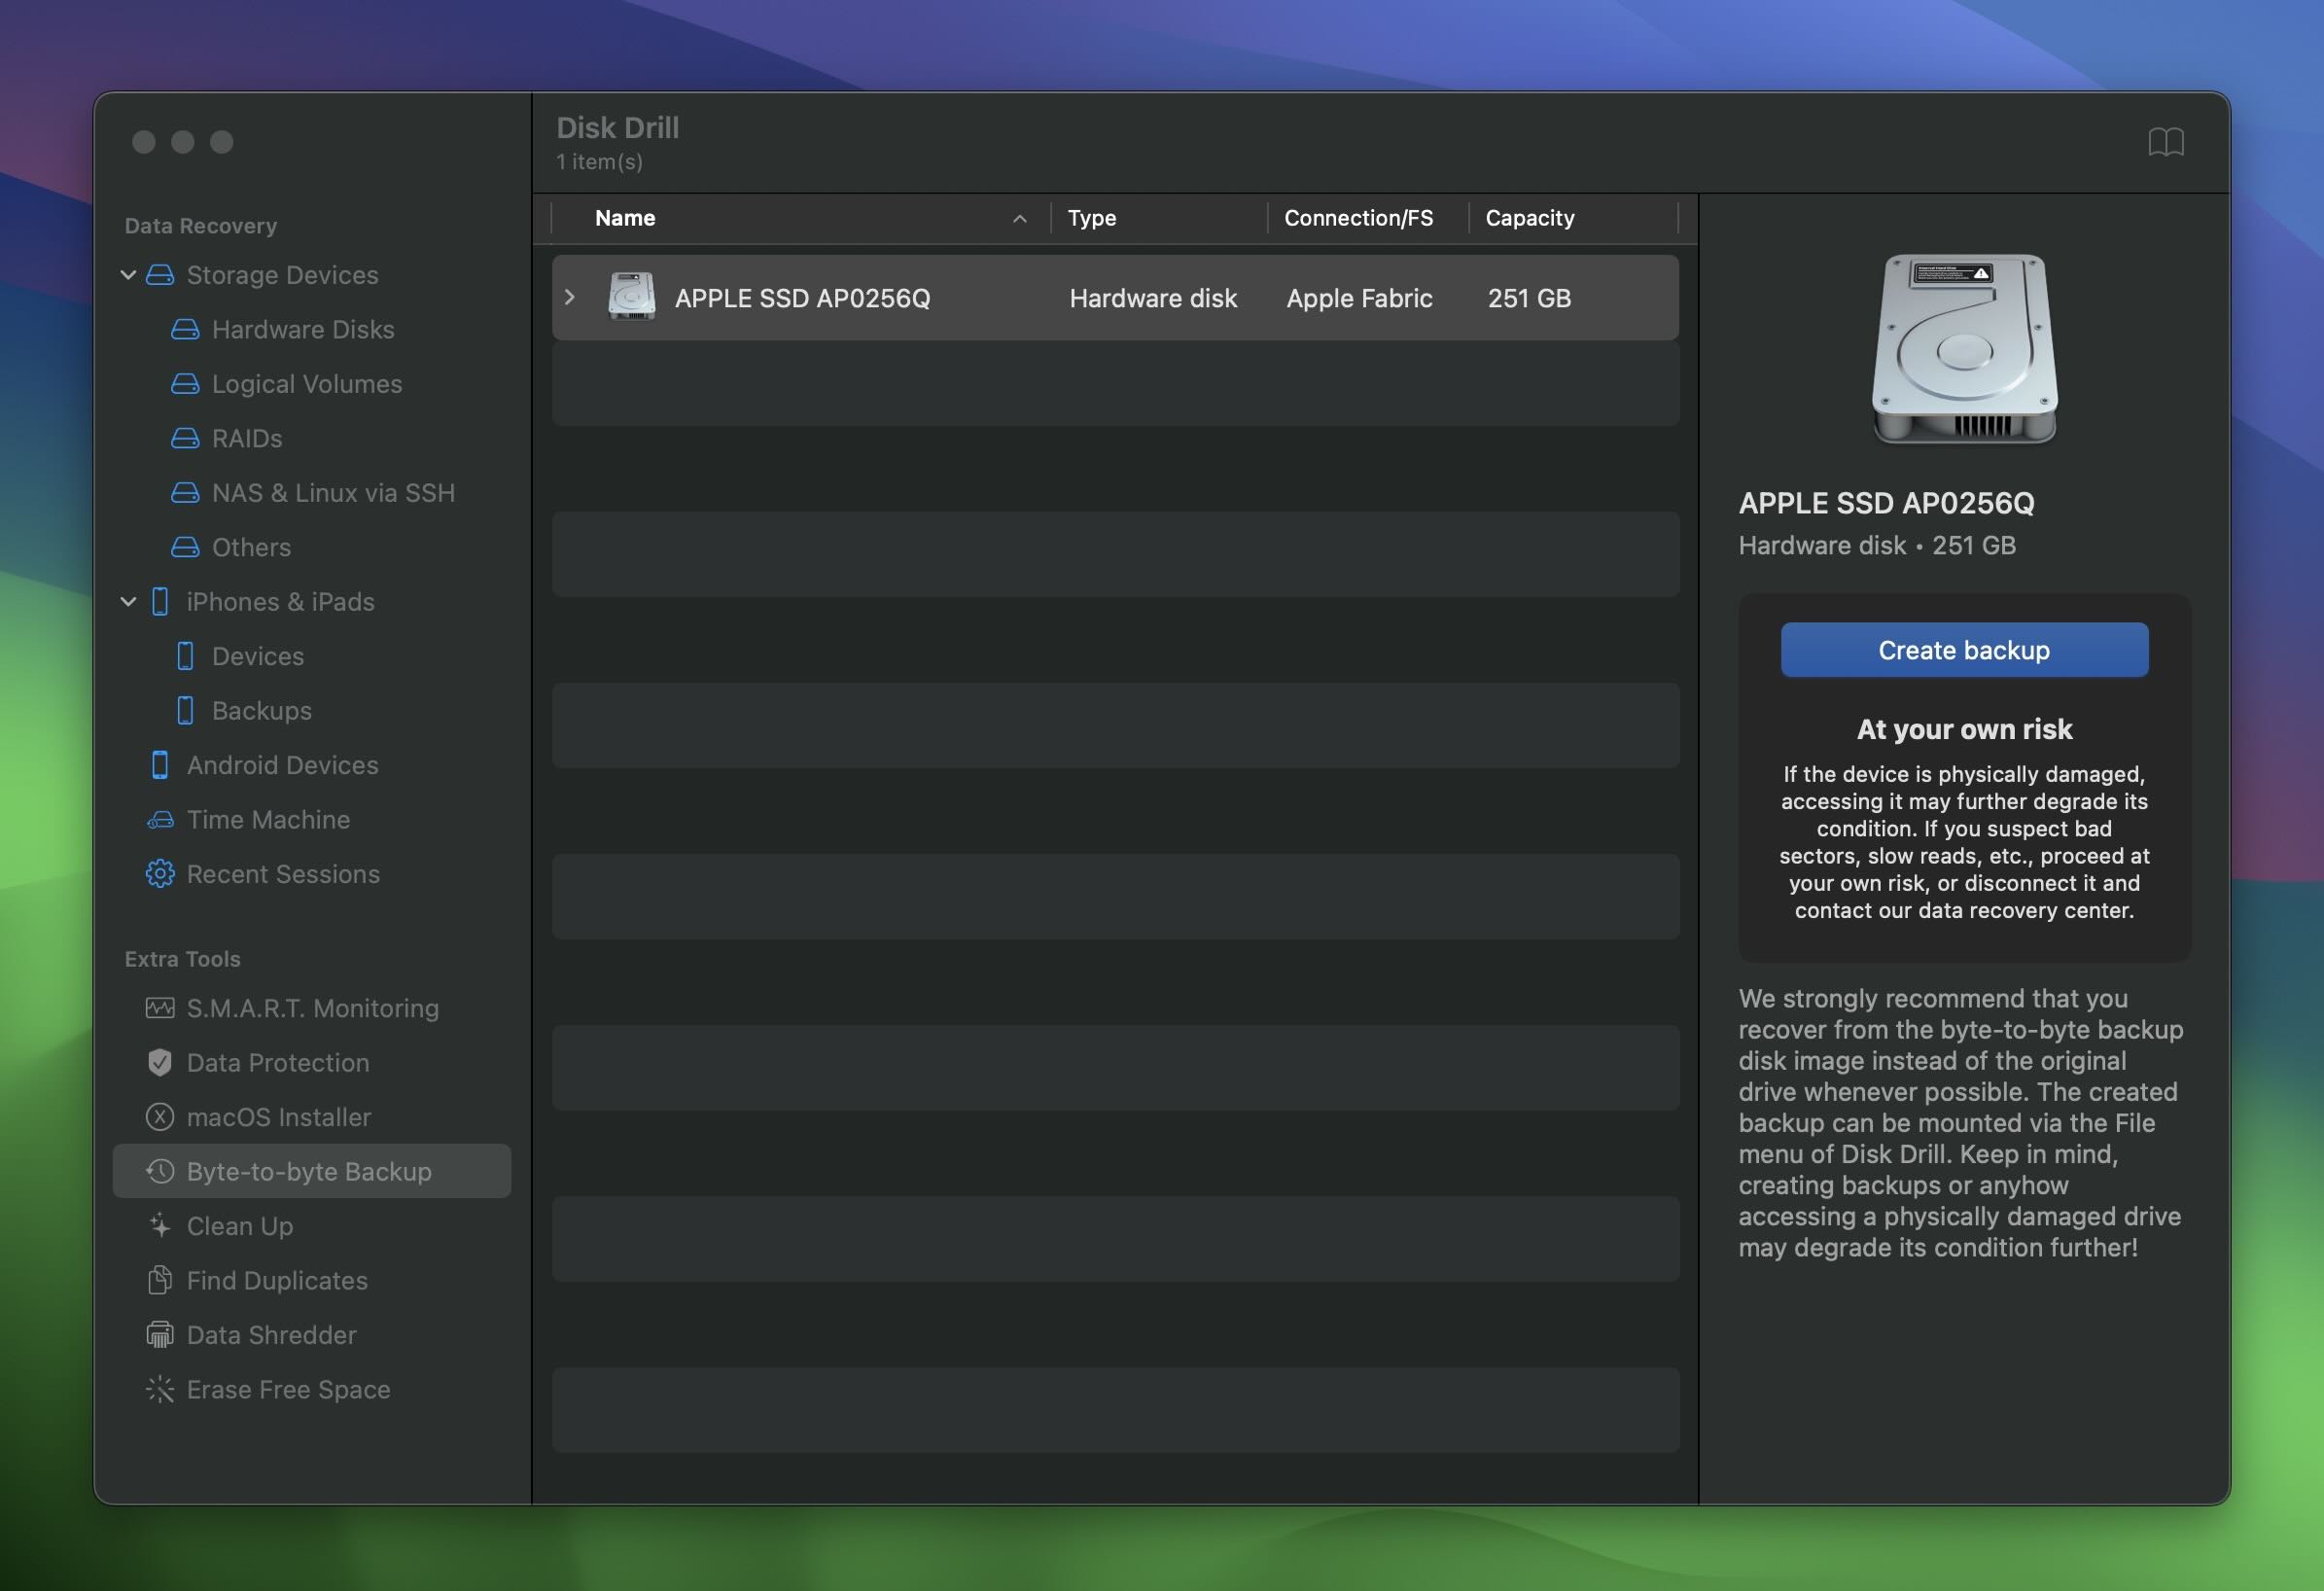Open the Hardware Disks list
The image size is (2324, 1591).
tap(303, 329)
